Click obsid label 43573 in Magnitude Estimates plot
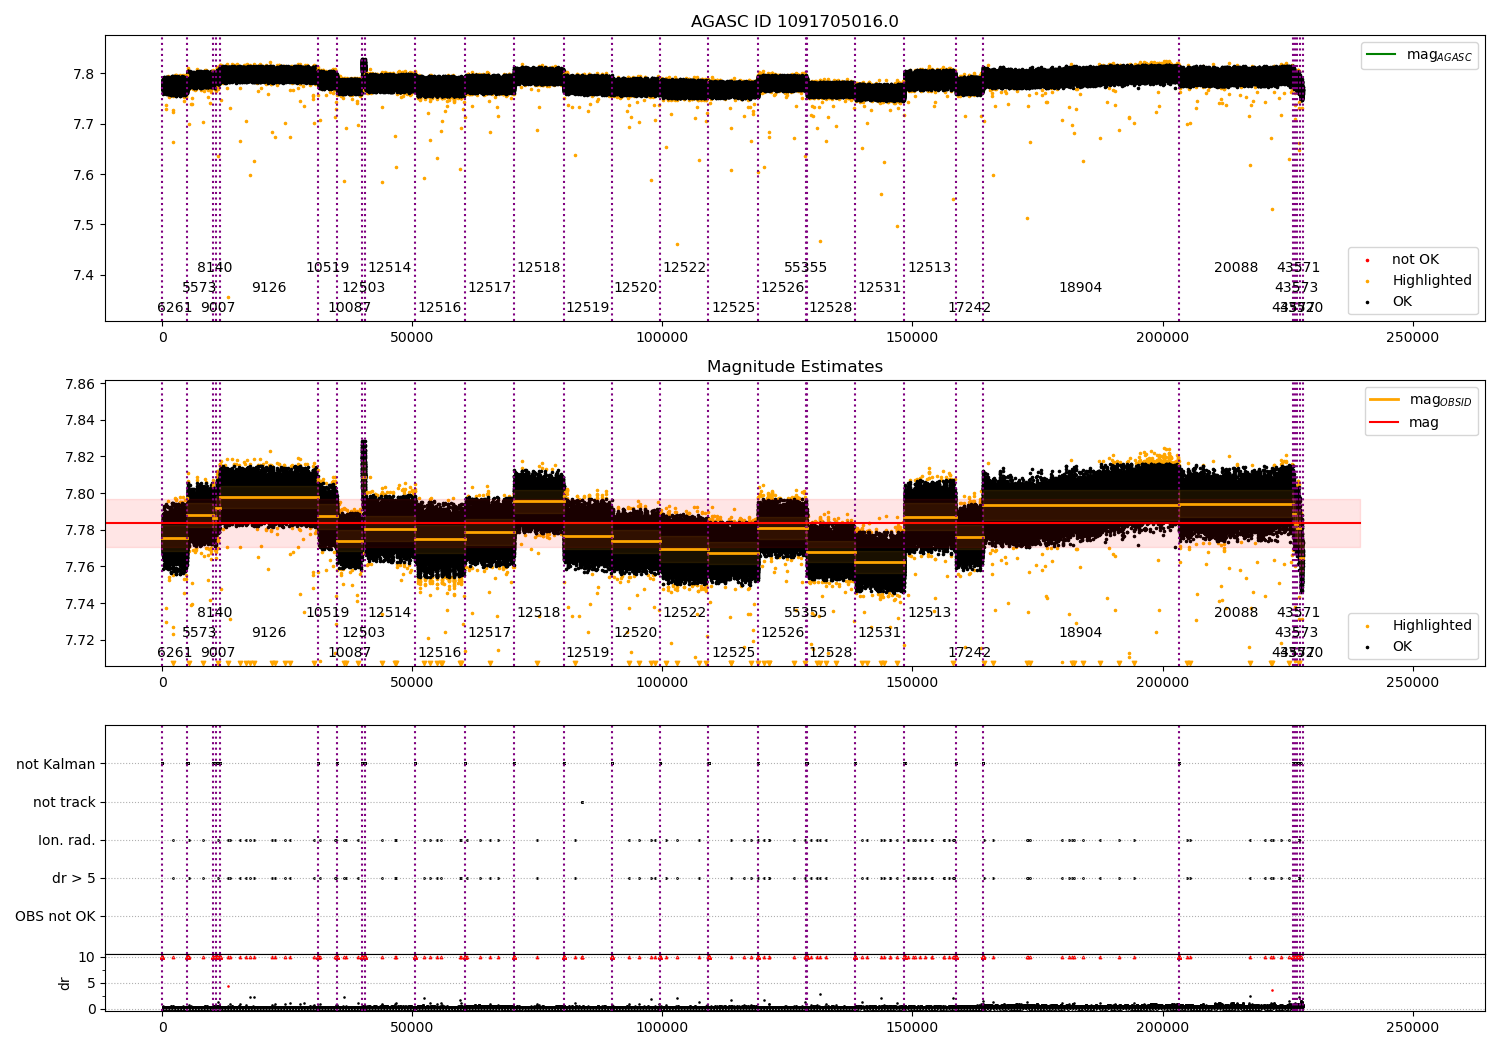 tap(1297, 633)
